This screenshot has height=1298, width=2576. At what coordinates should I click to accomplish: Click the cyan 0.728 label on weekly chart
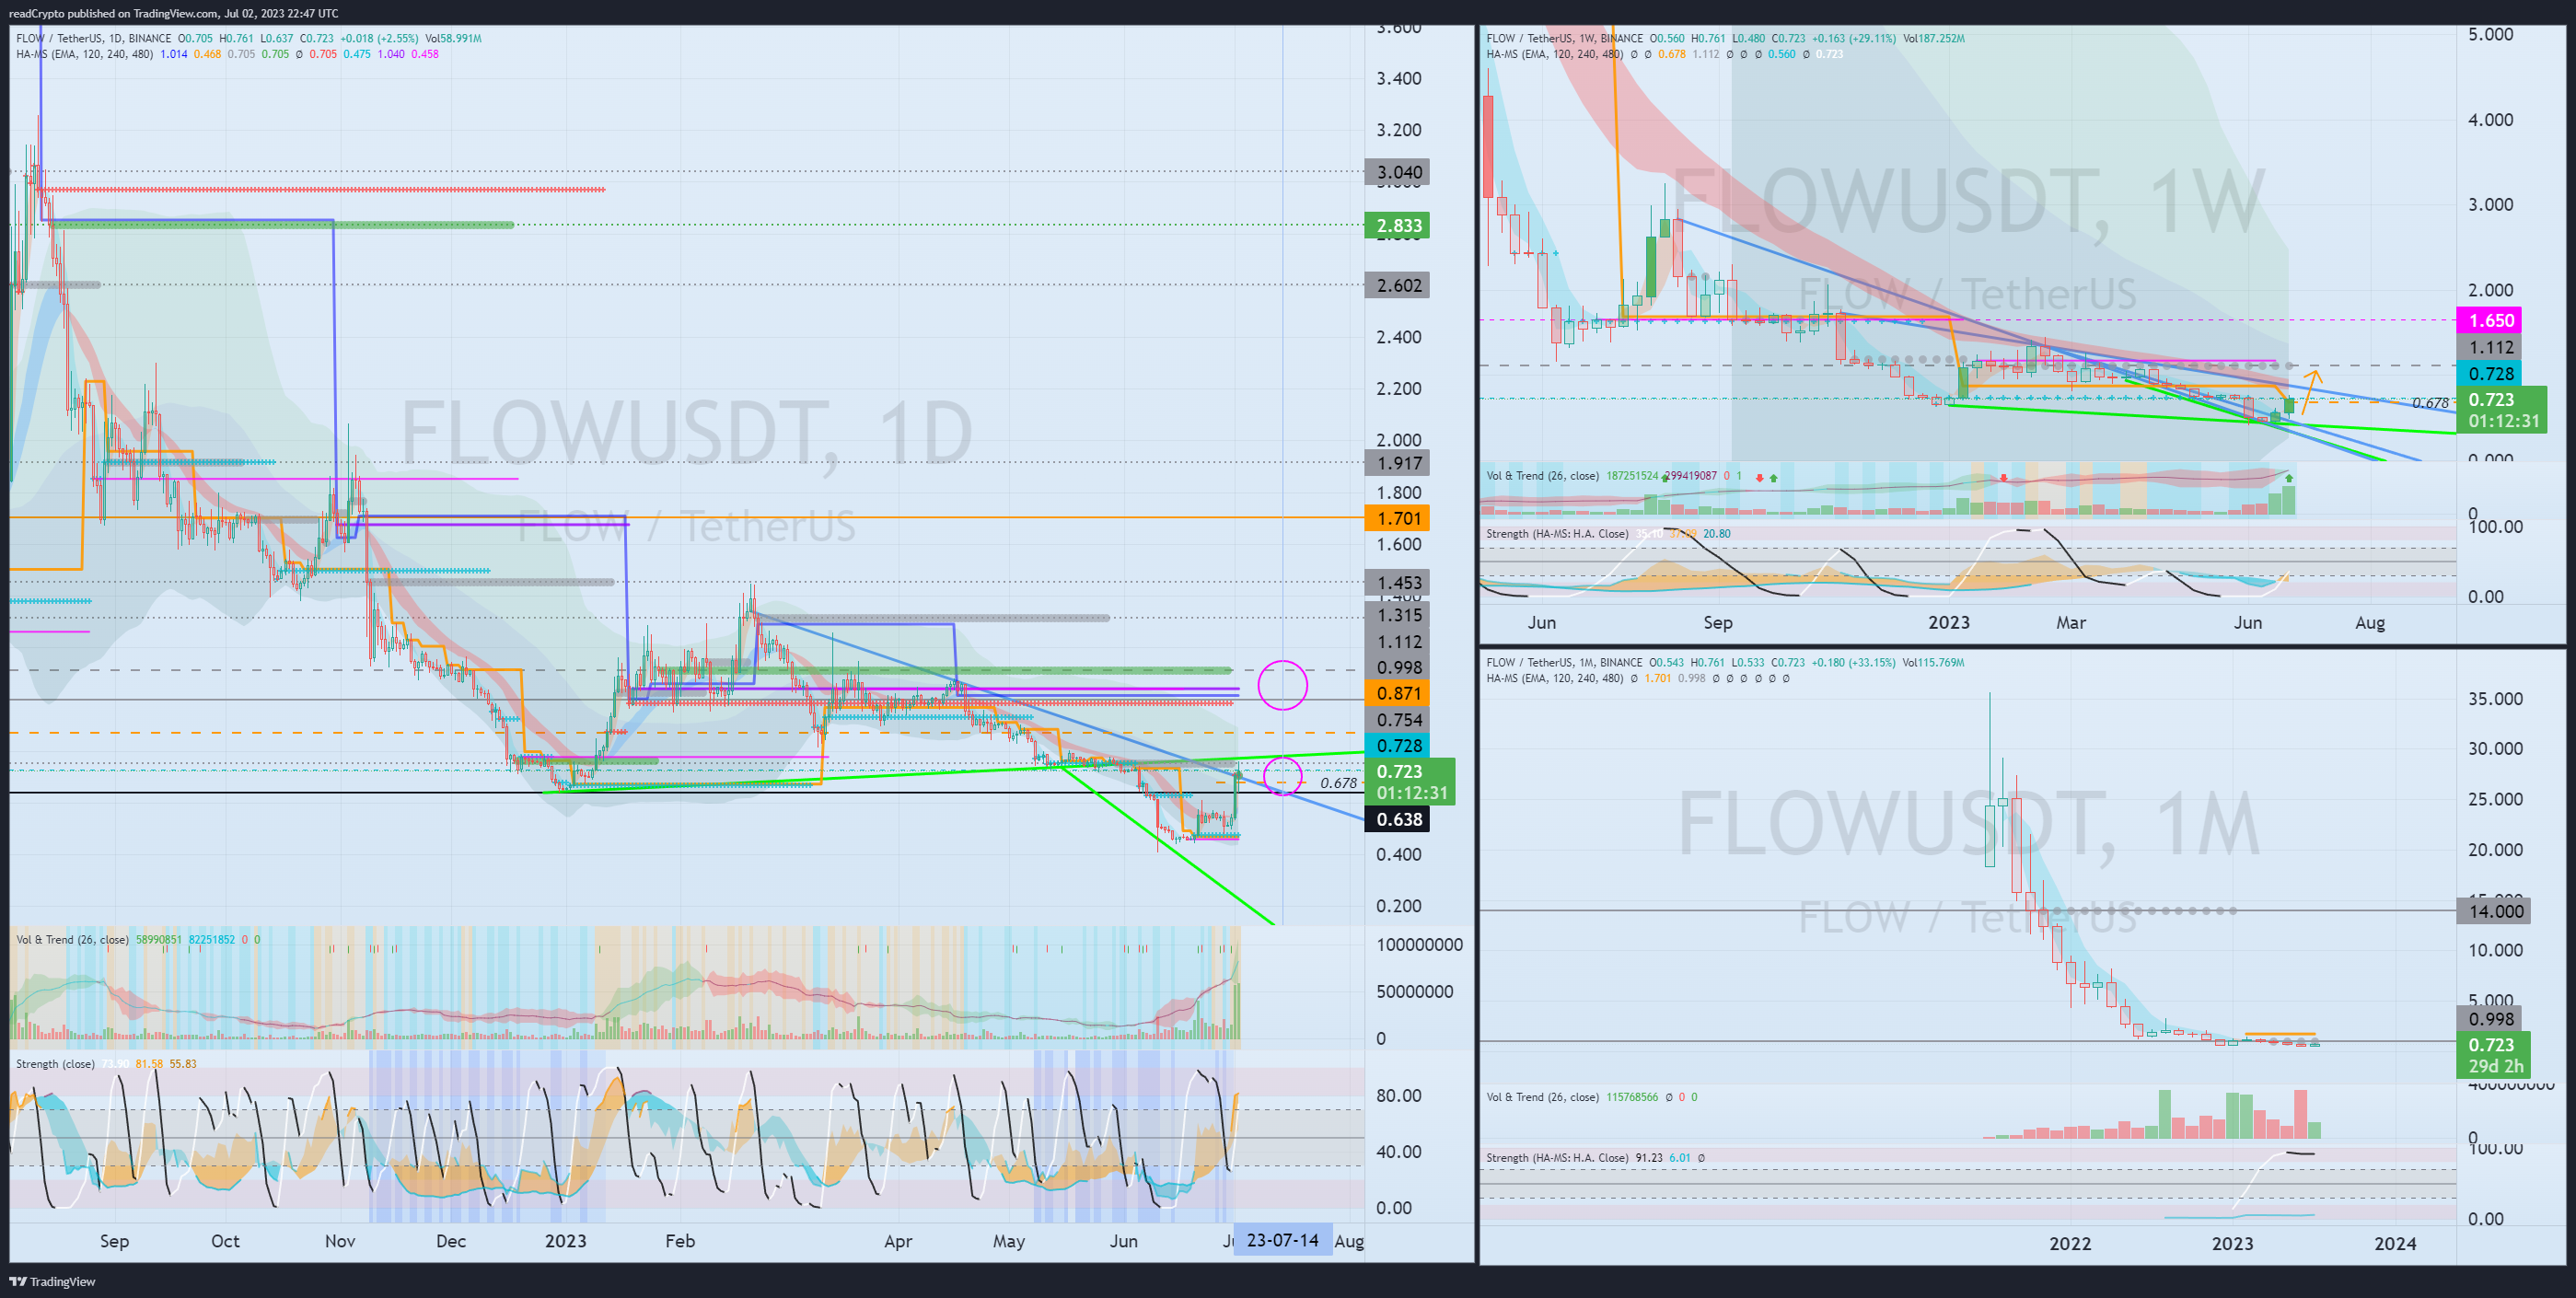(2490, 373)
